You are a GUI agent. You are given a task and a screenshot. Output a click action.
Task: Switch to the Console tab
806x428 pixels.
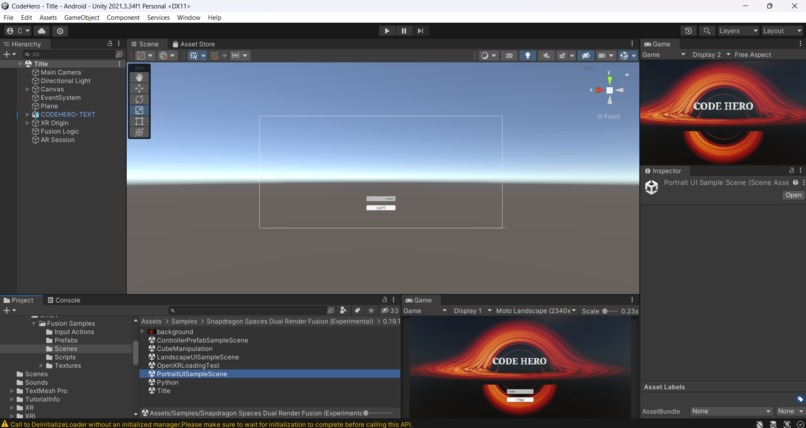pos(64,300)
